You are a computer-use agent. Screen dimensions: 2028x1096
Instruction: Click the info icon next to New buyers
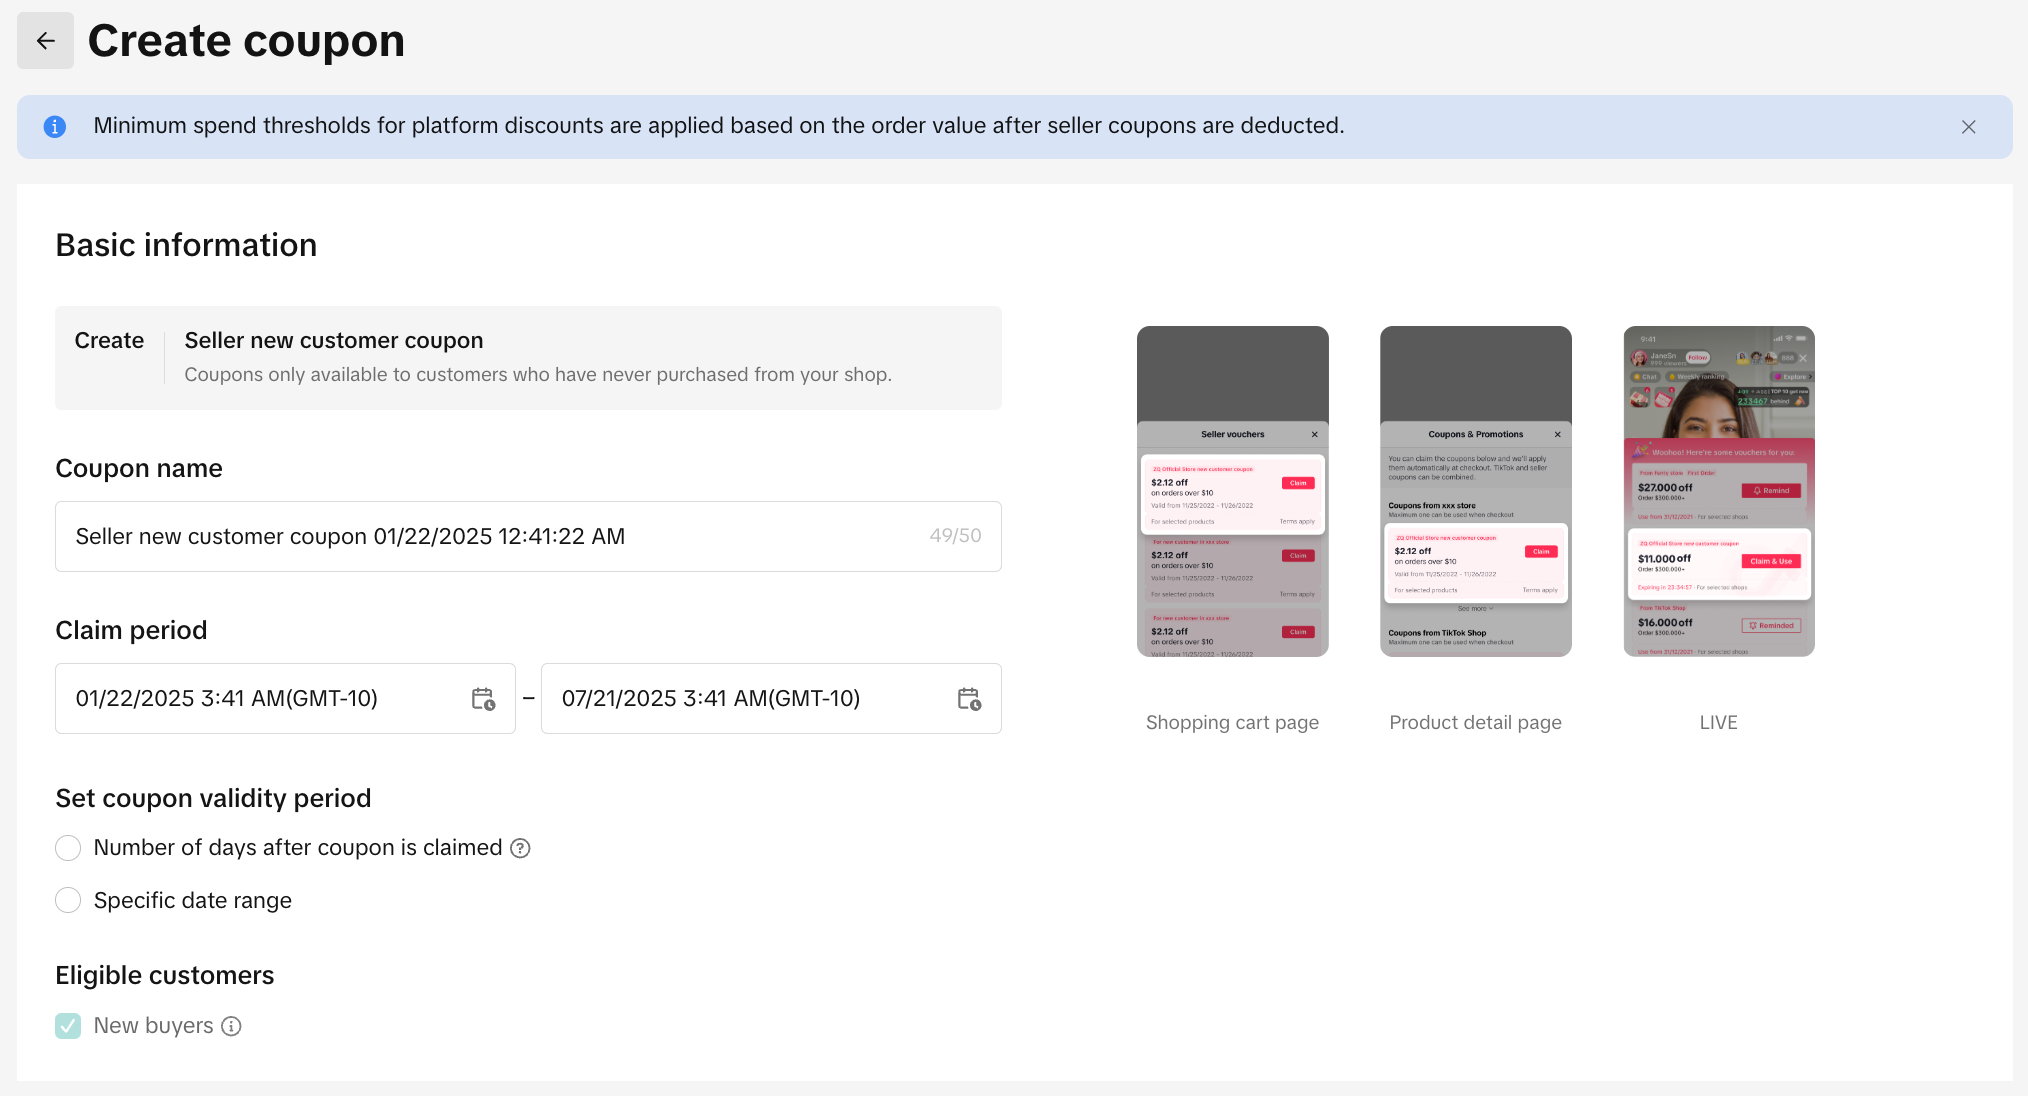pyautogui.click(x=231, y=1026)
